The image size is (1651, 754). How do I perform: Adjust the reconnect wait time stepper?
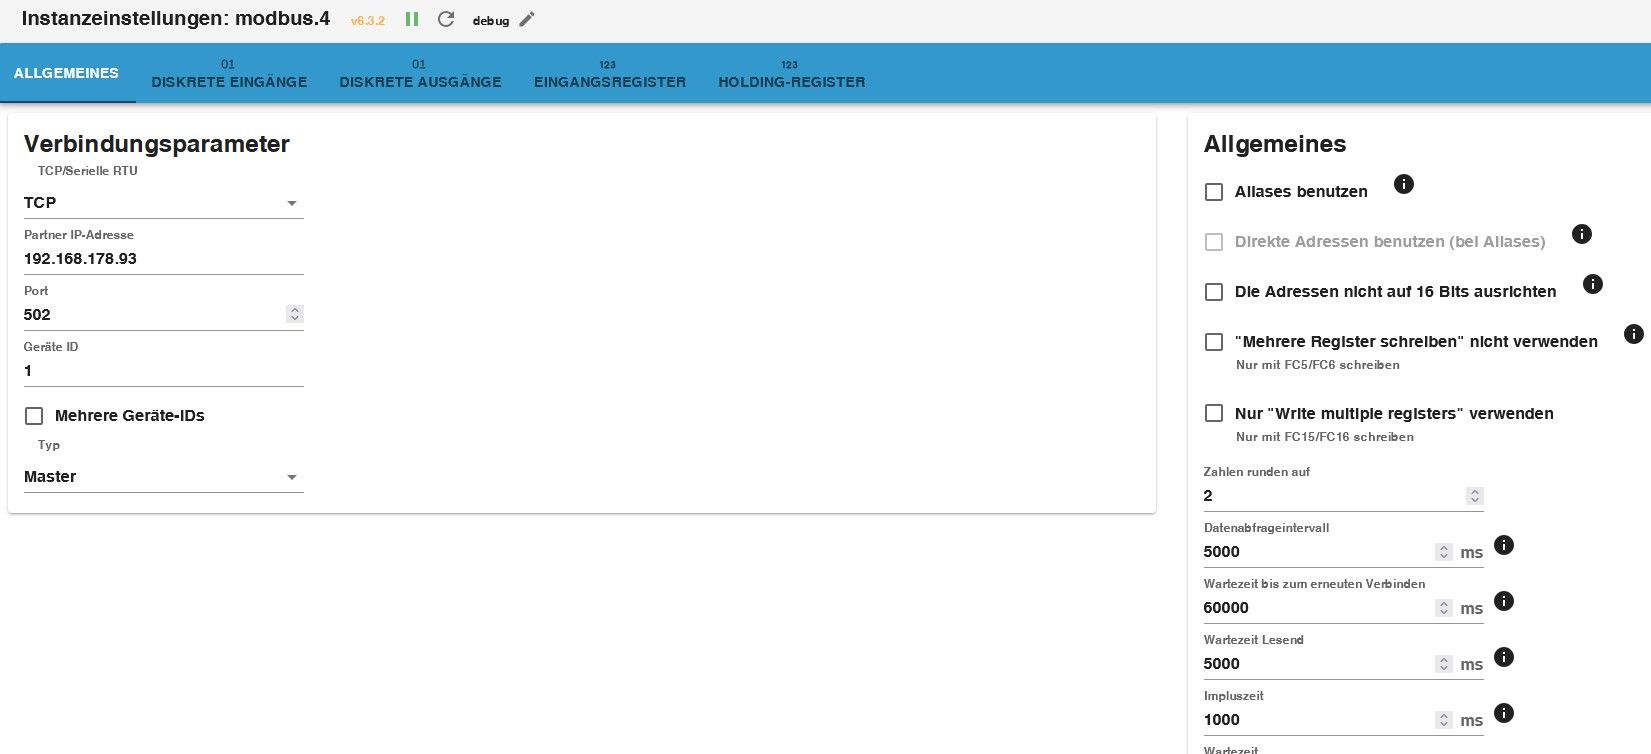pyautogui.click(x=1443, y=608)
